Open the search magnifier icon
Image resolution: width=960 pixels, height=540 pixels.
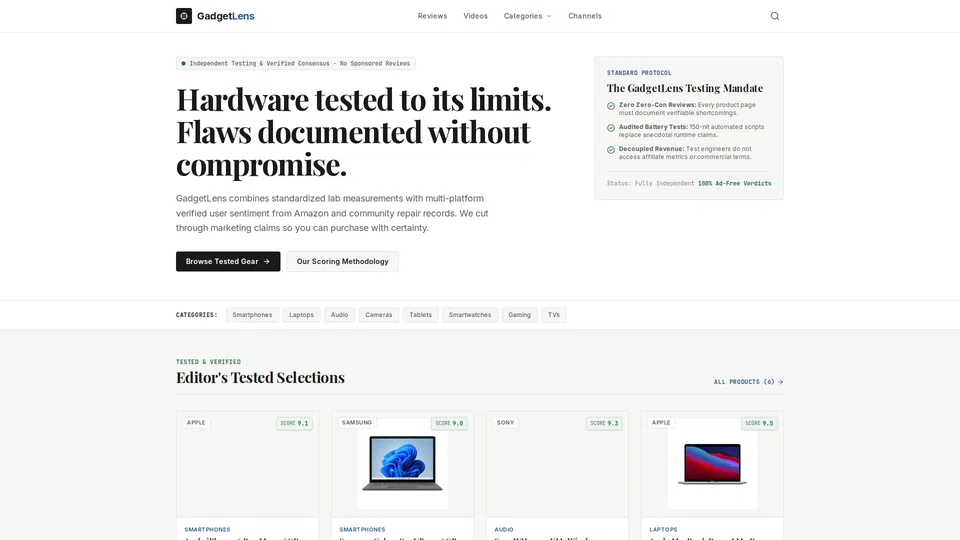coord(774,16)
